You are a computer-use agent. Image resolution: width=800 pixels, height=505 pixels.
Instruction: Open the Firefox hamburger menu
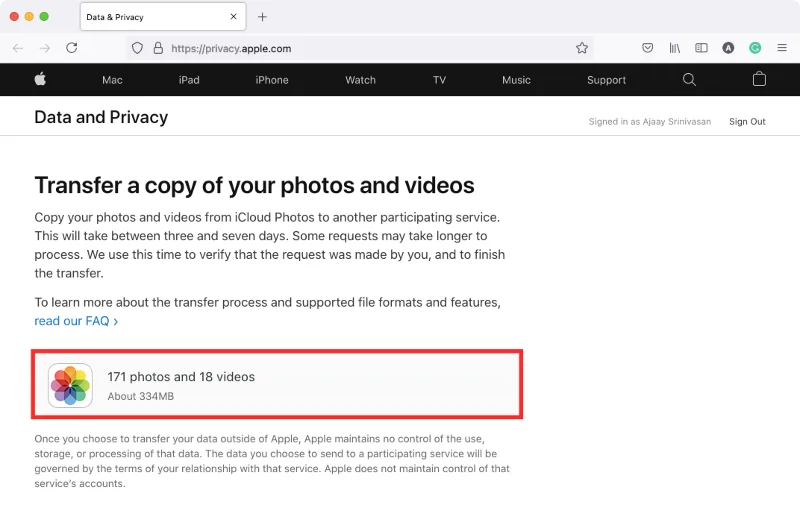(x=782, y=48)
